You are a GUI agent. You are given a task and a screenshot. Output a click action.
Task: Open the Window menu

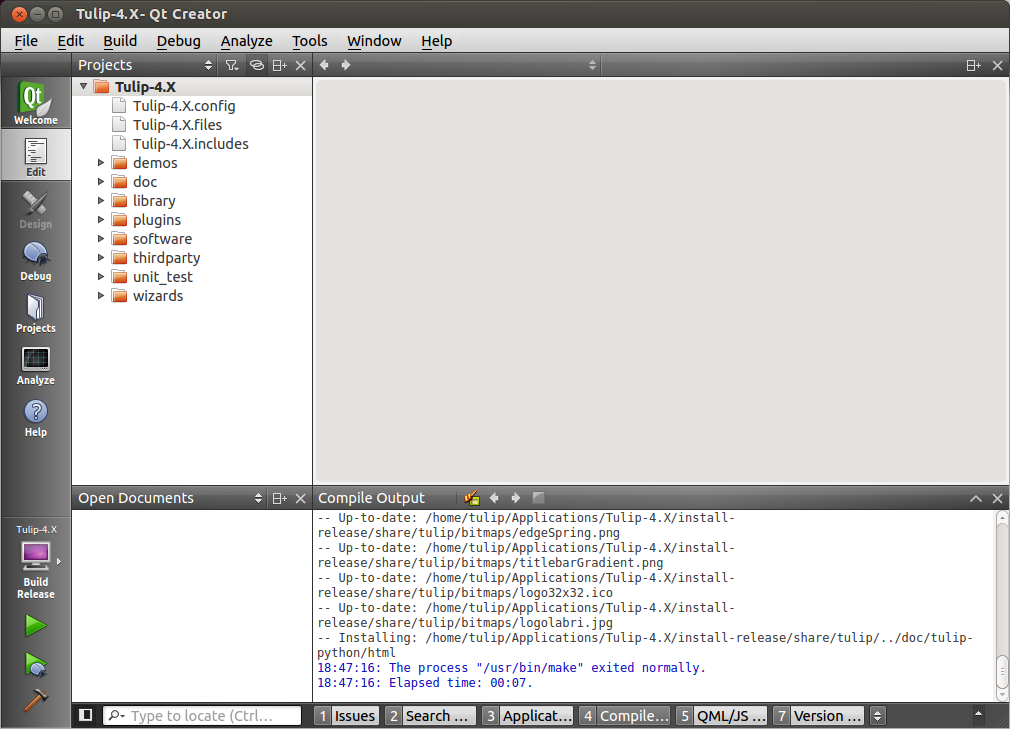[374, 41]
